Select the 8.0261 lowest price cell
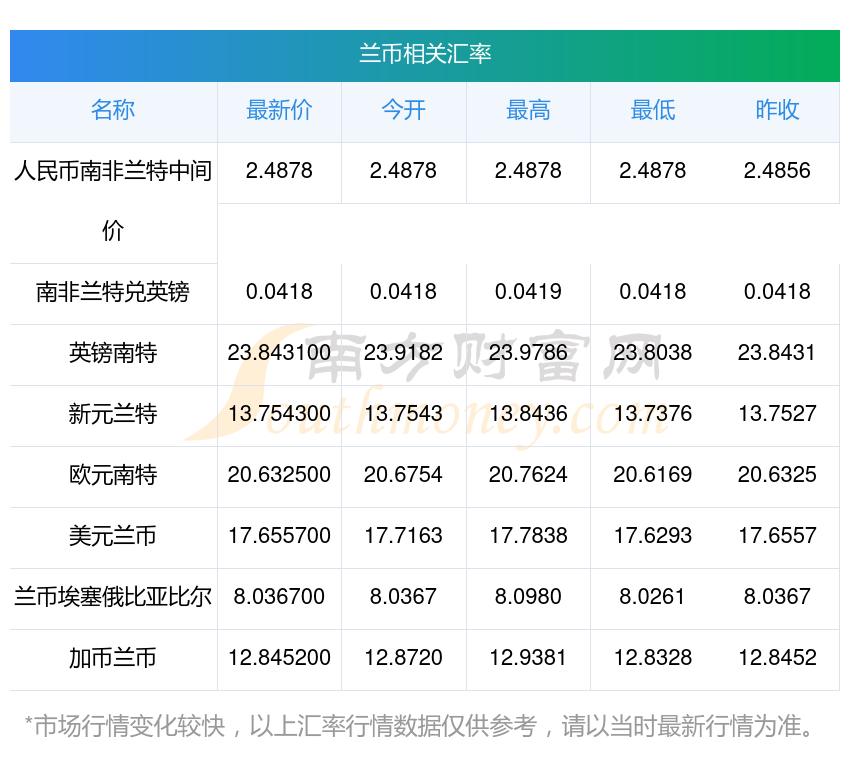The width and height of the screenshot is (850, 757). click(x=653, y=597)
